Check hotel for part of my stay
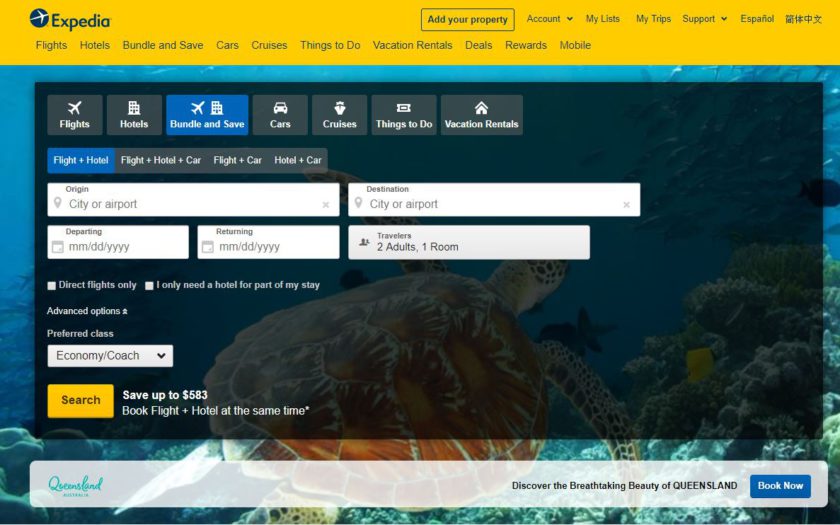This screenshot has height=525, width=840. click(149, 286)
